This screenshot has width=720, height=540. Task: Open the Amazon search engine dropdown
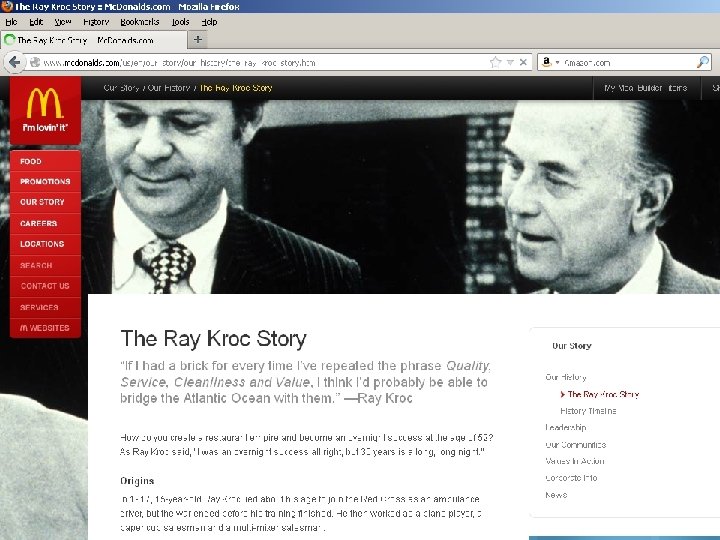point(550,62)
